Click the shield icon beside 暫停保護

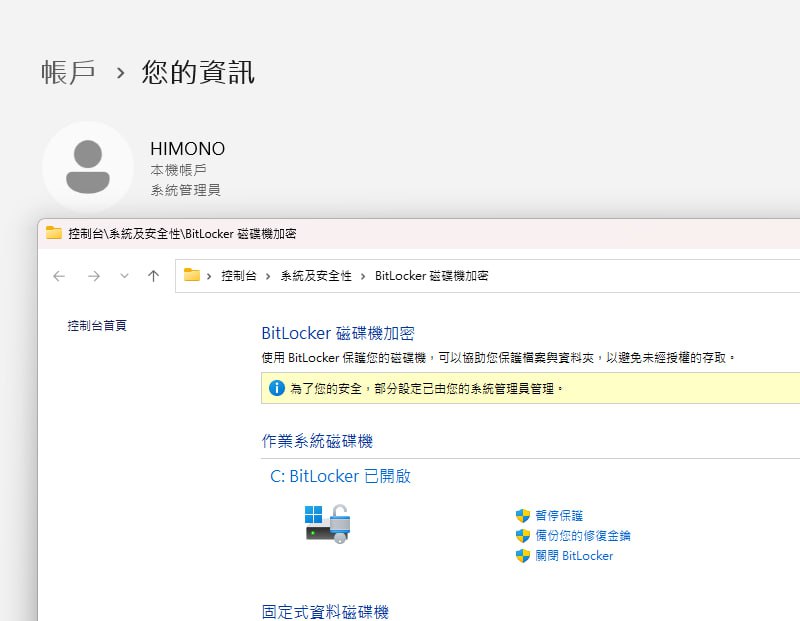[x=522, y=516]
